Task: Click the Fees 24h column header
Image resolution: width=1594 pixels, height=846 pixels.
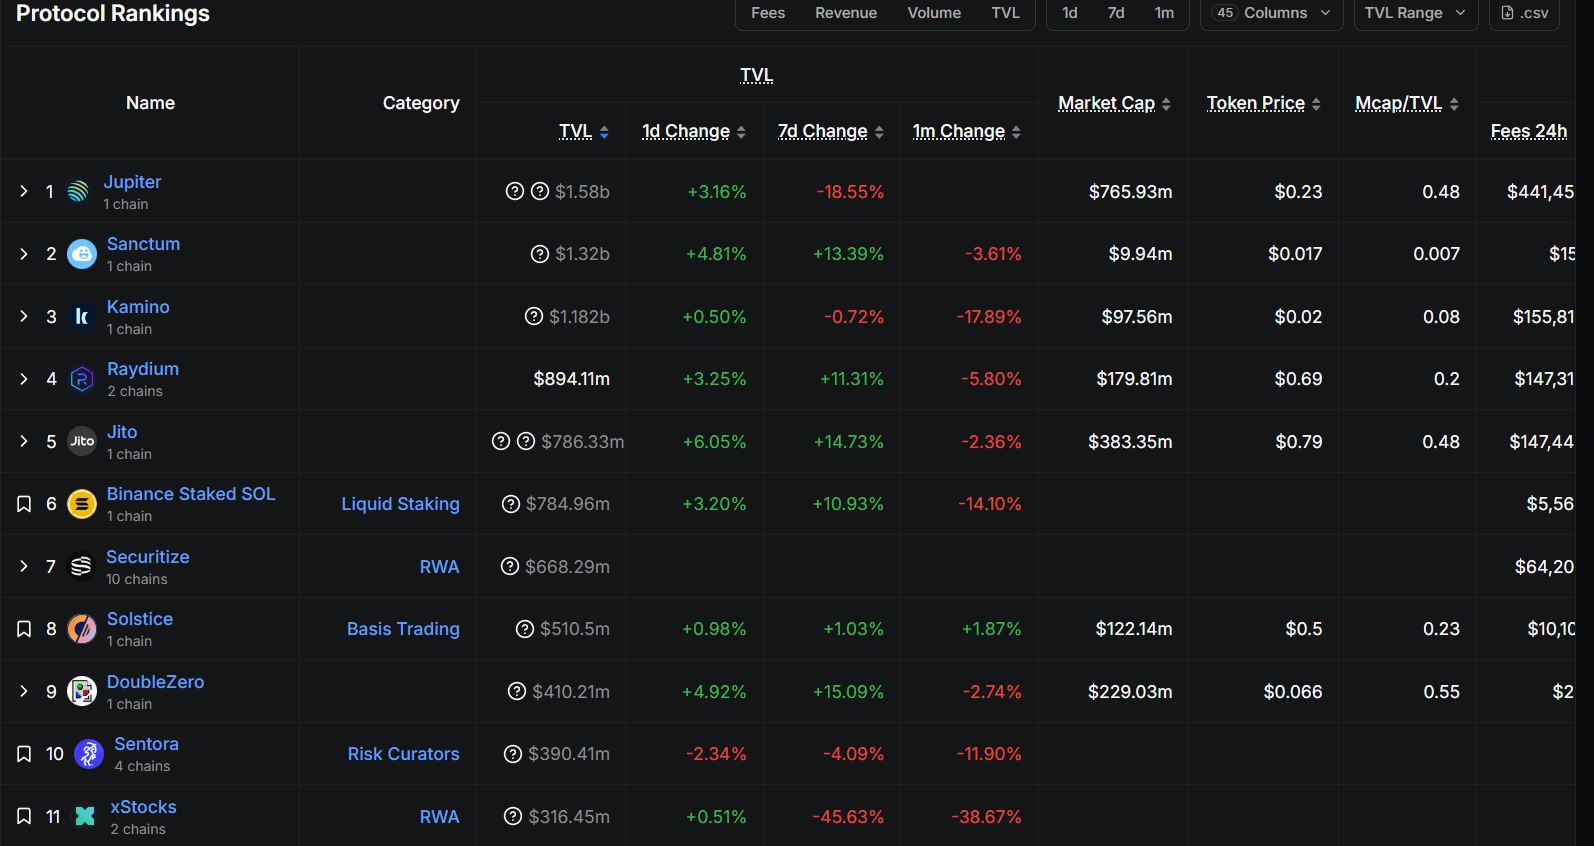Action: point(1529,131)
